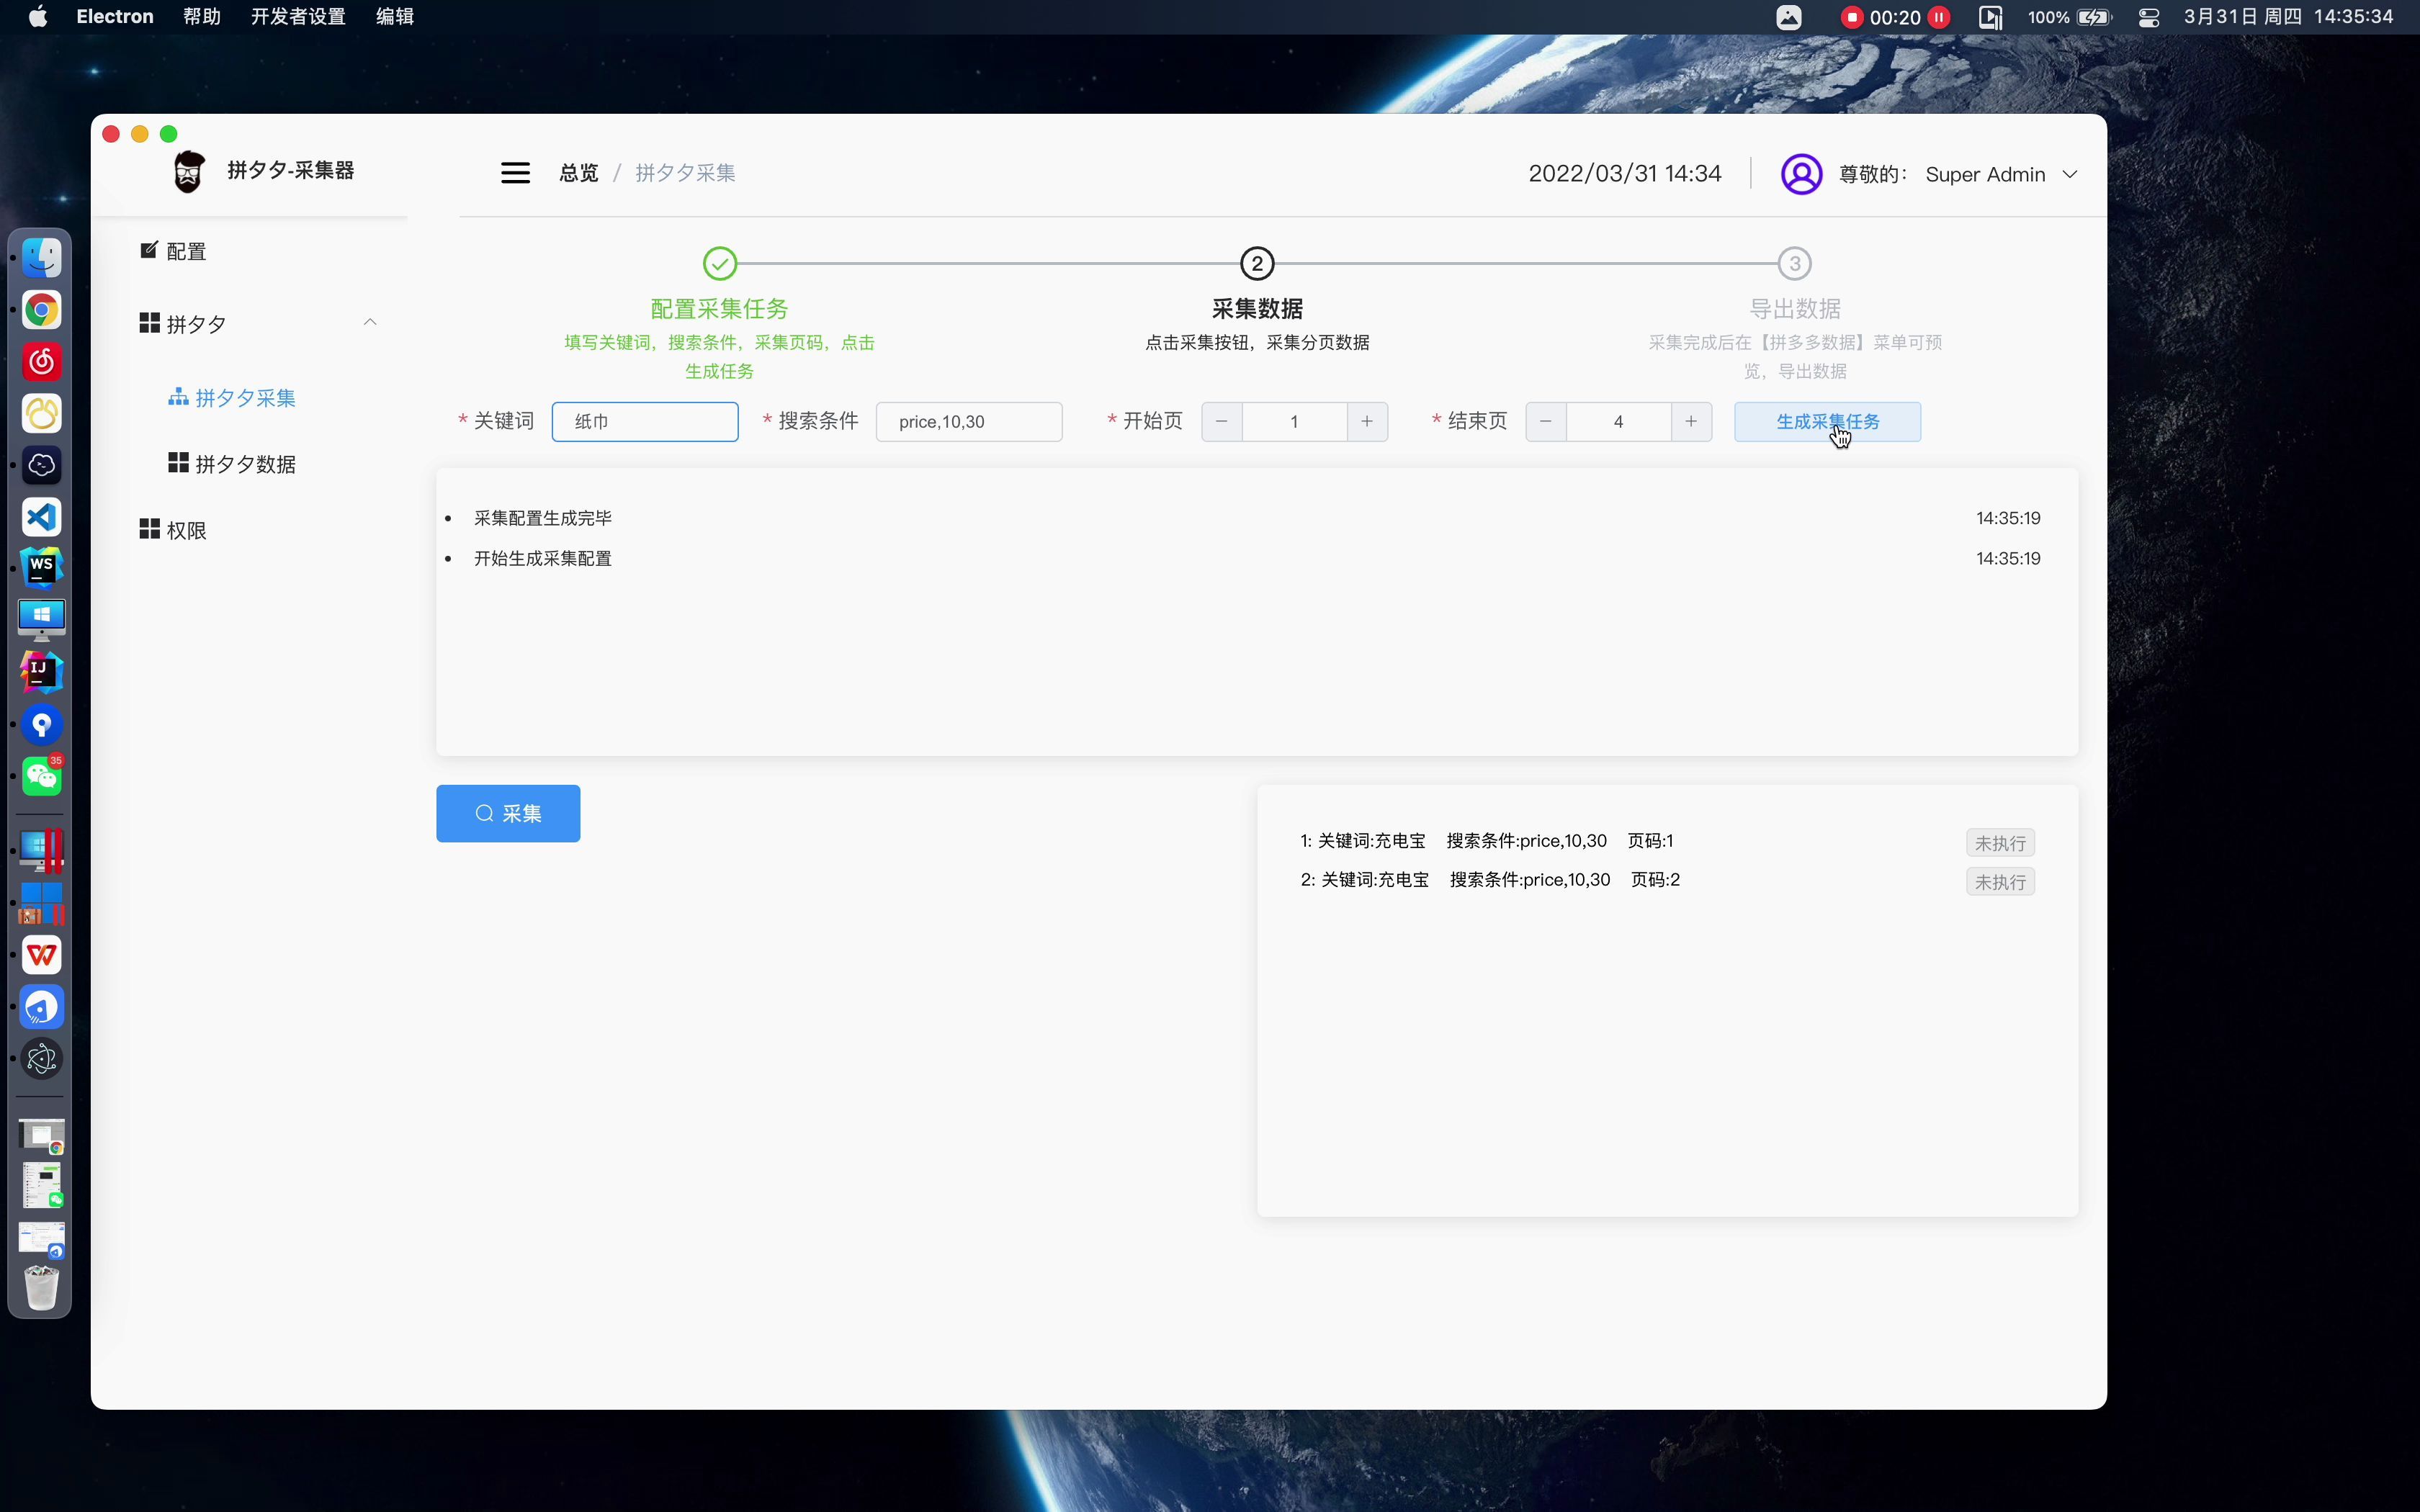Open the Electron menu
The image size is (2420, 1512).
(115, 17)
